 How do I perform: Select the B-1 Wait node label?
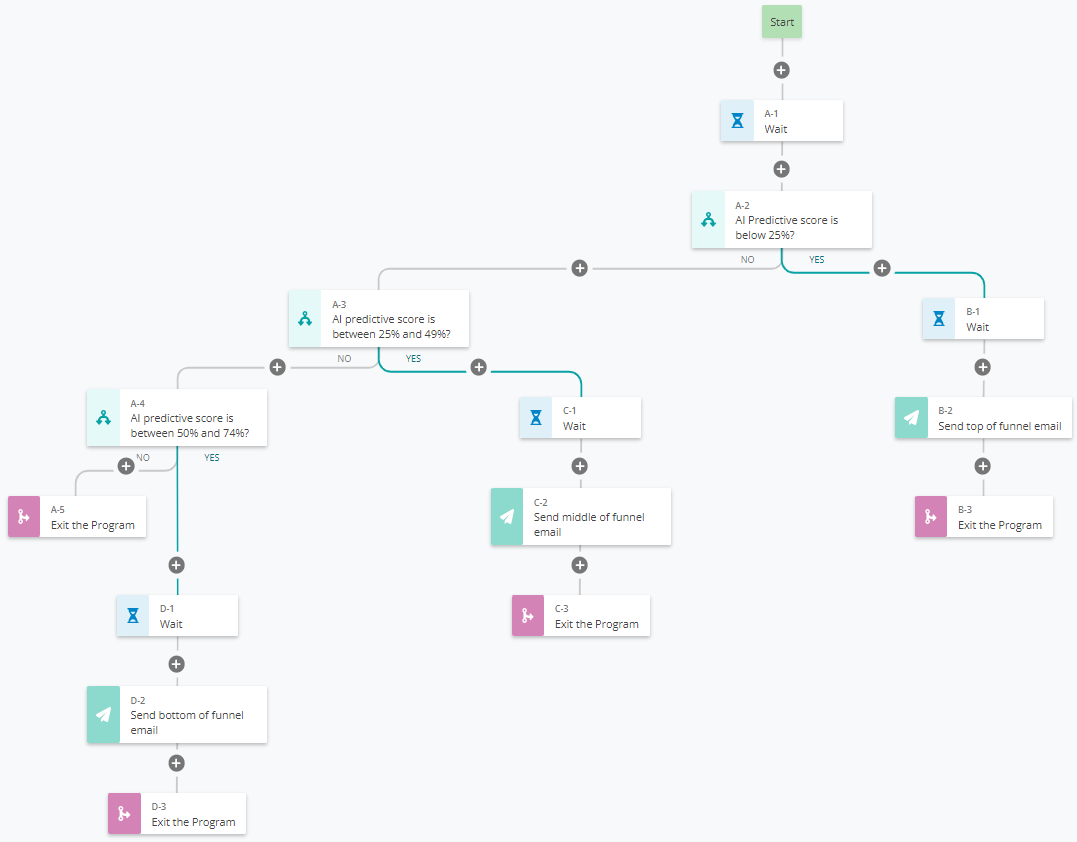(977, 327)
